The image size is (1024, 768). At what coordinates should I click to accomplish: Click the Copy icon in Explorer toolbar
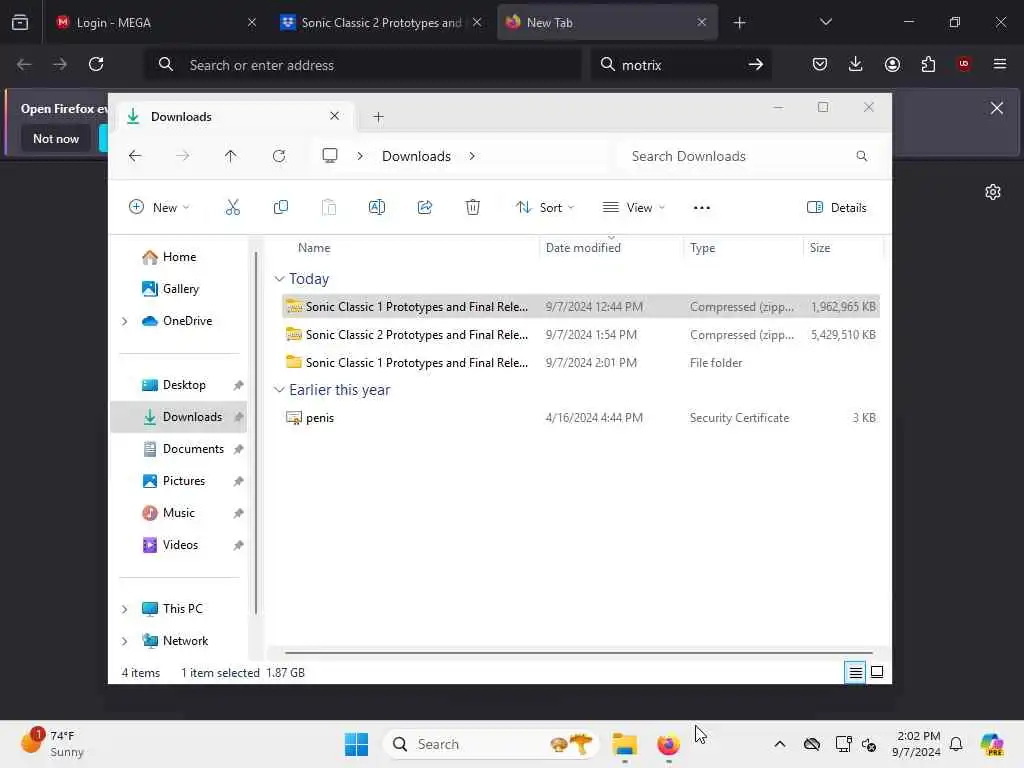281,208
